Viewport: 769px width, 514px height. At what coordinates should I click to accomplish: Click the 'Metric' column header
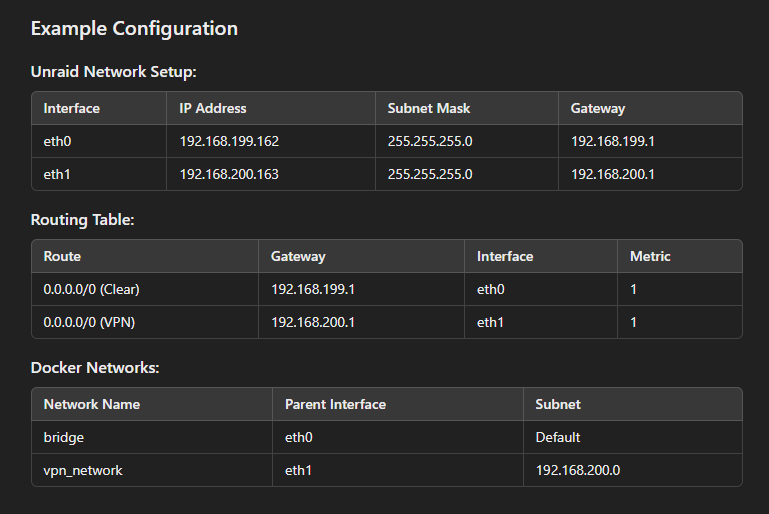[x=650, y=257]
